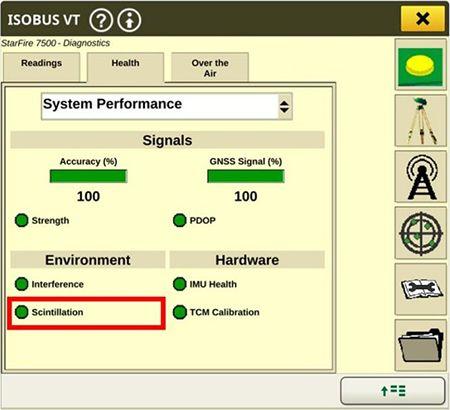This screenshot has height=410, width=450.
Task: Click the IMU Health status indicator
Action: [x=179, y=284]
